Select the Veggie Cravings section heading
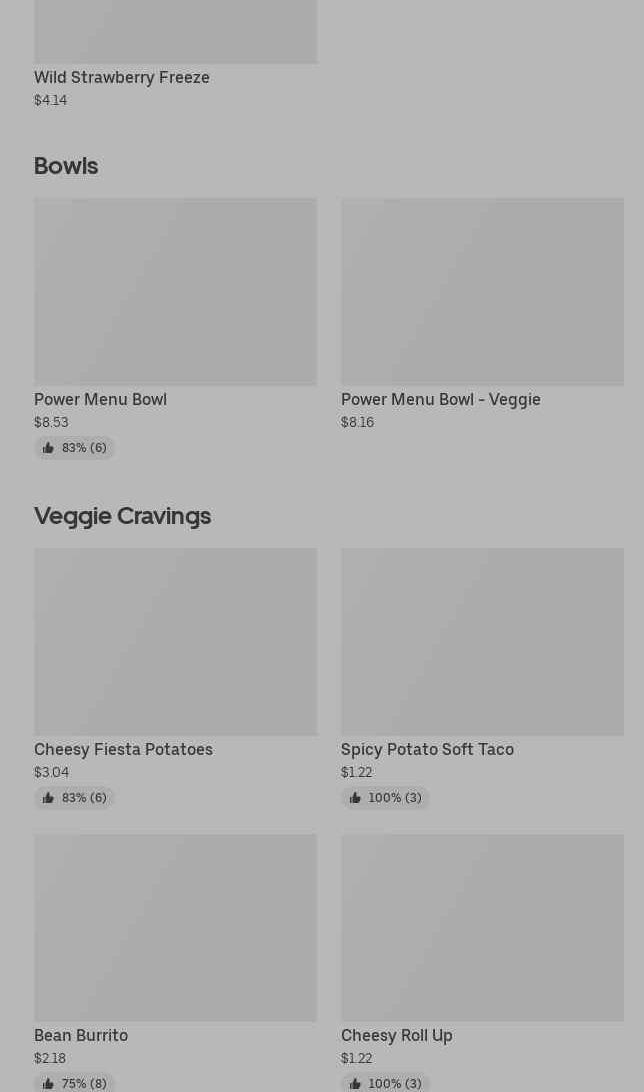The image size is (644, 1092). [122, 515]
